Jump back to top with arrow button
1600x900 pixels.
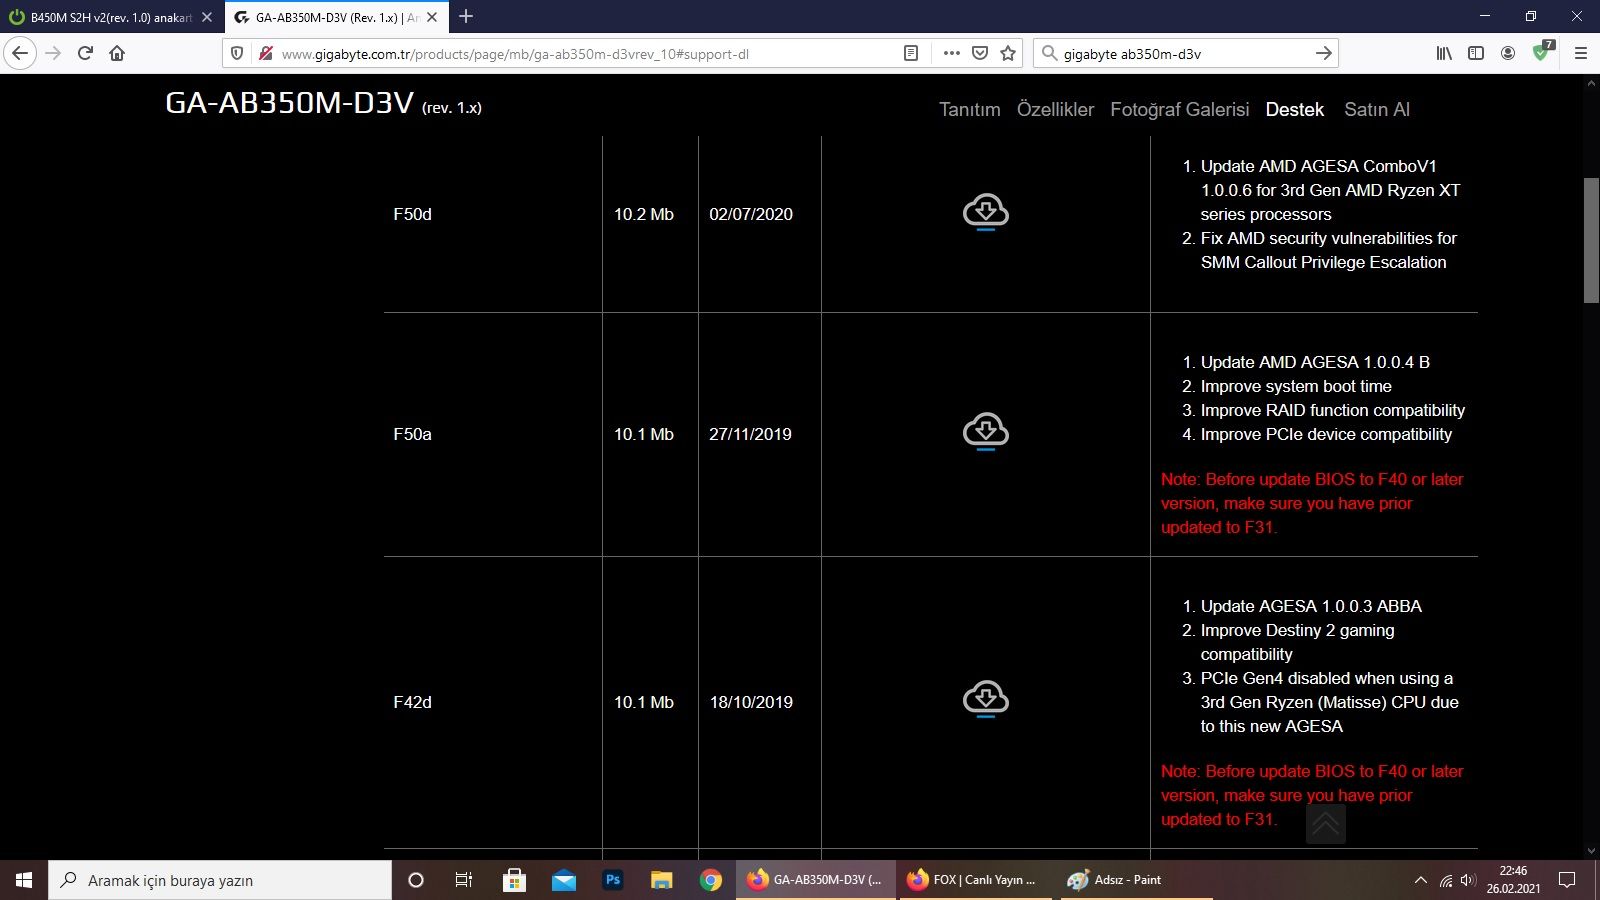point(1325,823)
